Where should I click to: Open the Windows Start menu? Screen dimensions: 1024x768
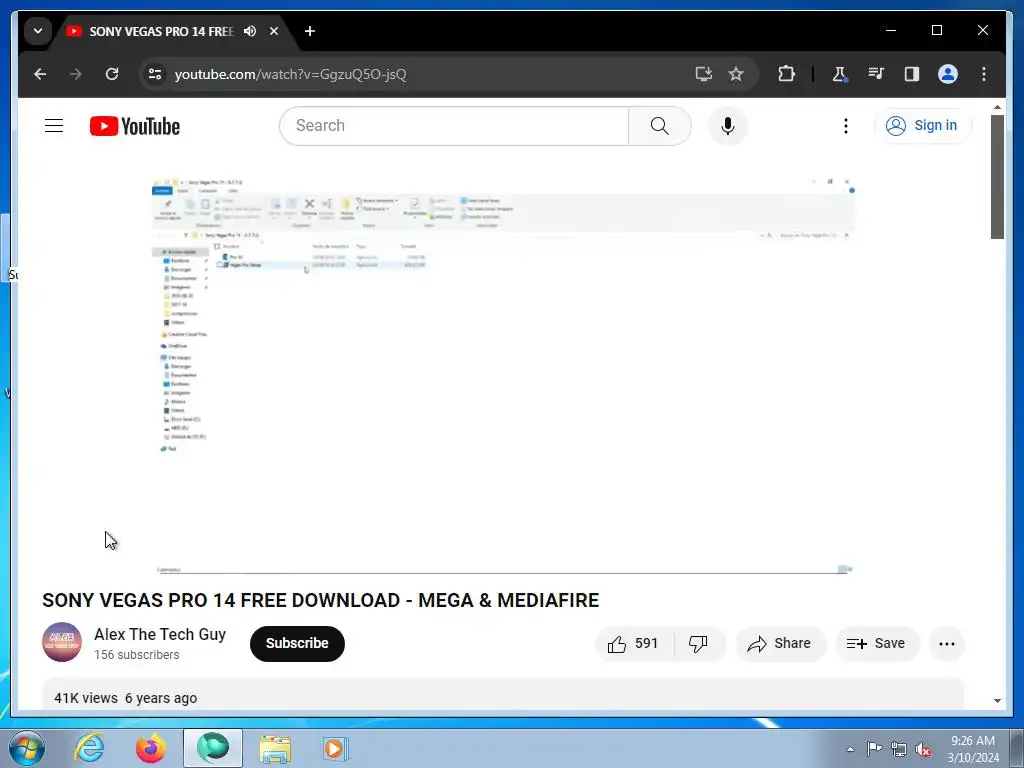click(x=27, y=748)
